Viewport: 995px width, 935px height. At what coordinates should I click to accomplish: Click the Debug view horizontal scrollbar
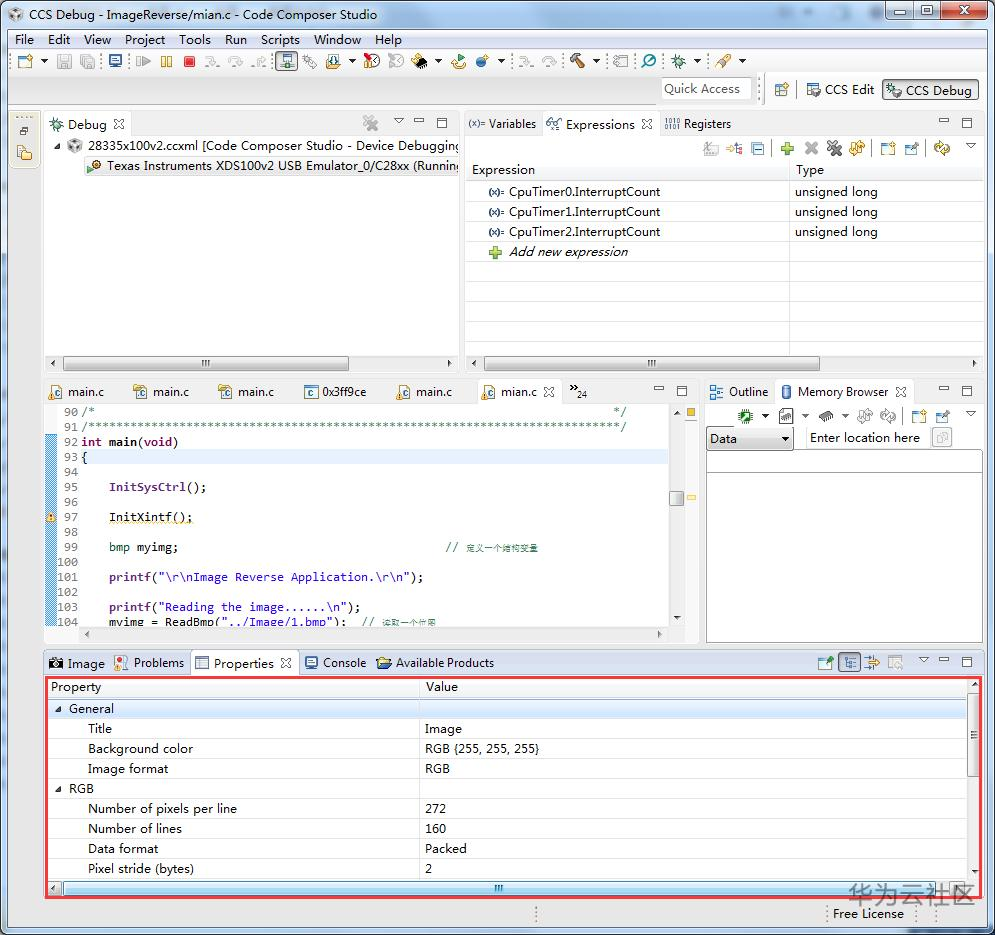206,364
